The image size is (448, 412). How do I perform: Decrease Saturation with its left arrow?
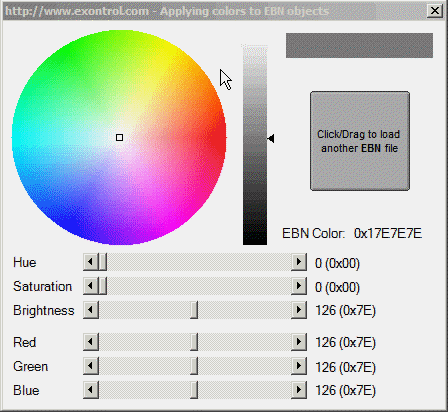(x=91, y=286)
